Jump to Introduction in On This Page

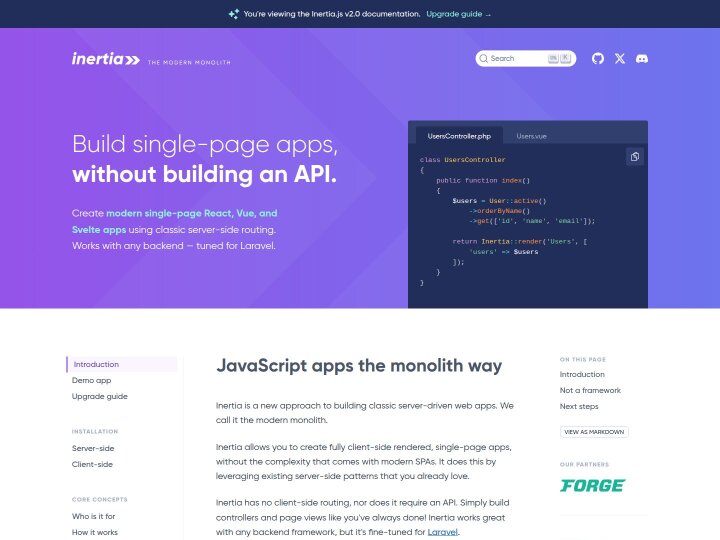(x=582, y=374)
